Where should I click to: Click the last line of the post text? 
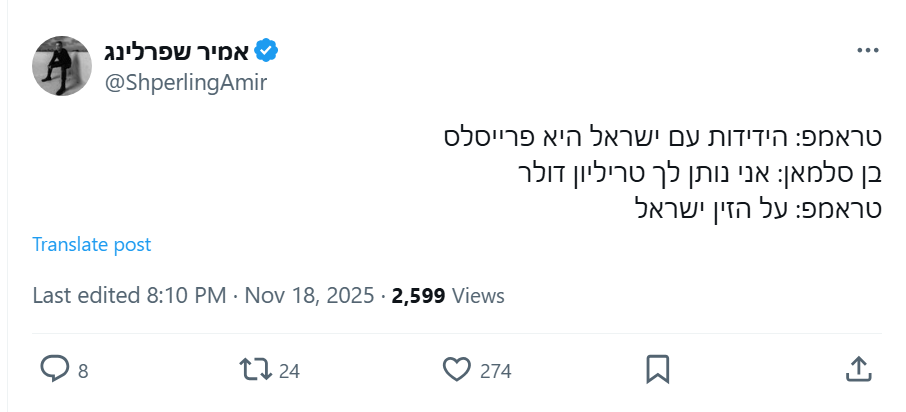coord(760,208)
